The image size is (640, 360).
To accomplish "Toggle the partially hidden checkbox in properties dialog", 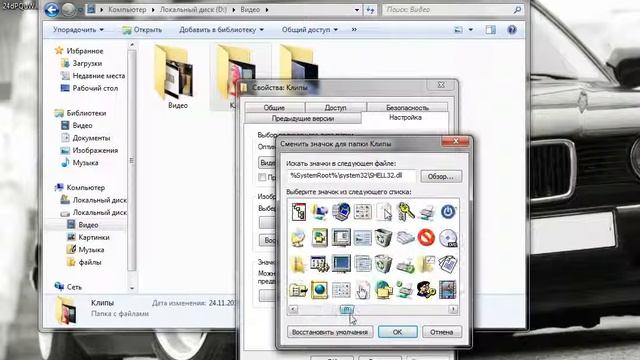I will click(x=262, y=177).
